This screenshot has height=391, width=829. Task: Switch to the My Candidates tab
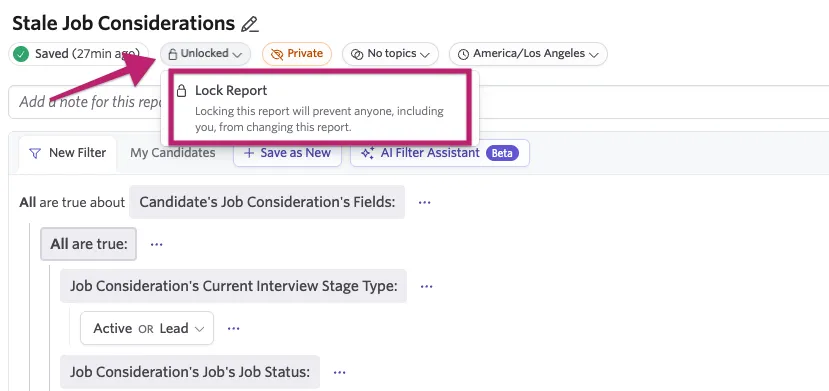172,153
